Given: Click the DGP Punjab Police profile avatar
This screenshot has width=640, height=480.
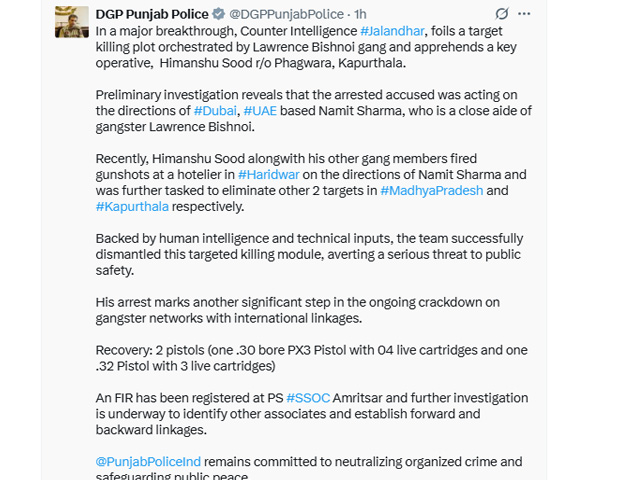Looking at the screenshot, I should click(x=73, y=21).
